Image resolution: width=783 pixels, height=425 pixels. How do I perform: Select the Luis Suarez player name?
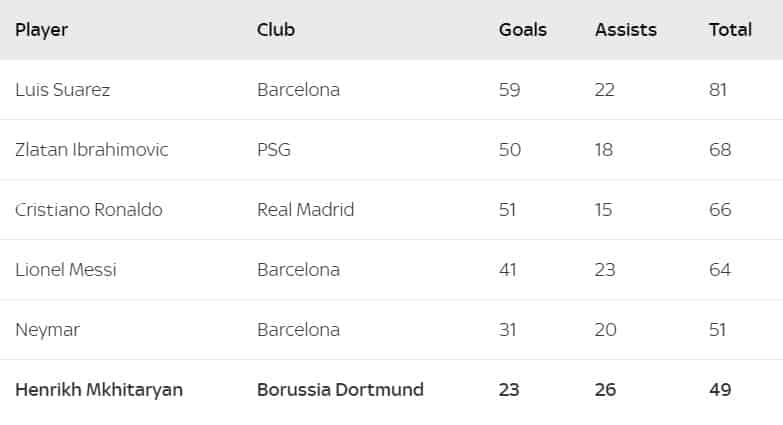63,90
